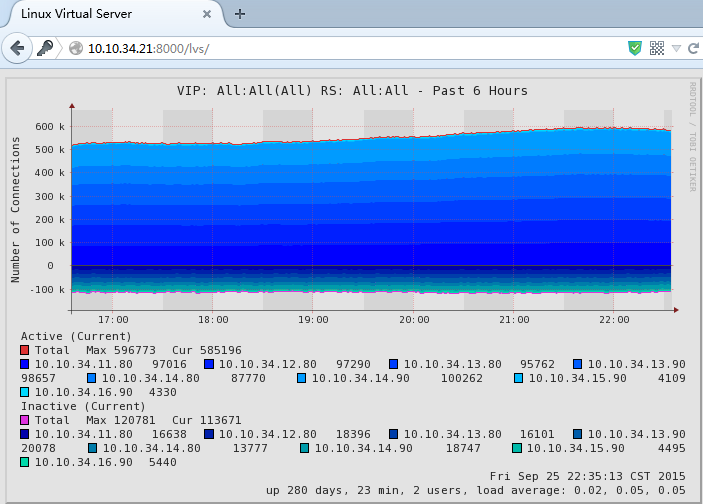Image resolution: width=703 pixels, height=504 pixels.
Task: Click the globe site icon beside URL
Action: click(x=76, y=48)
